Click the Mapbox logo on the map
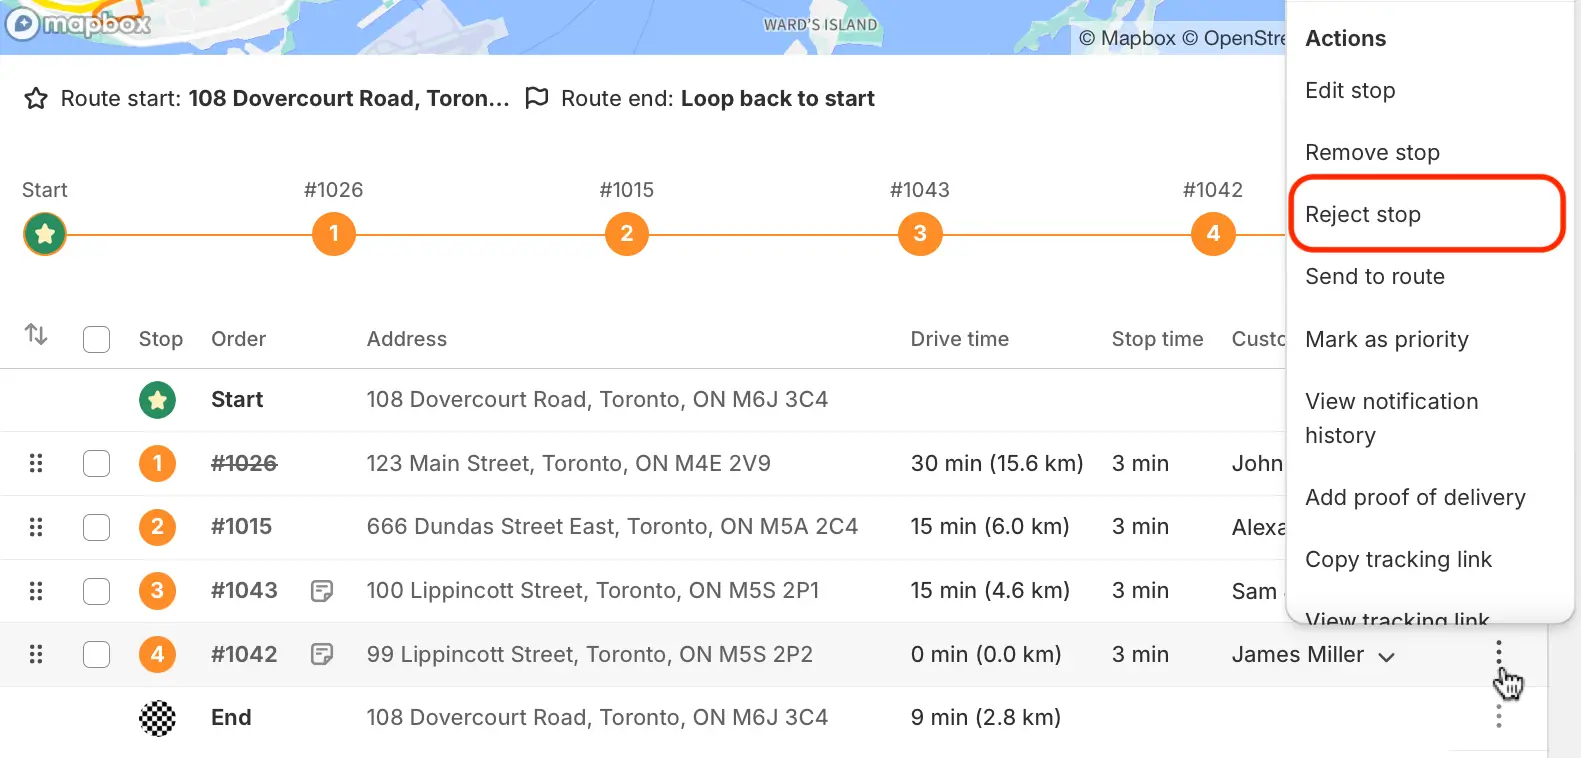Viewport: 1581px width, 758px height. (78, 23)
